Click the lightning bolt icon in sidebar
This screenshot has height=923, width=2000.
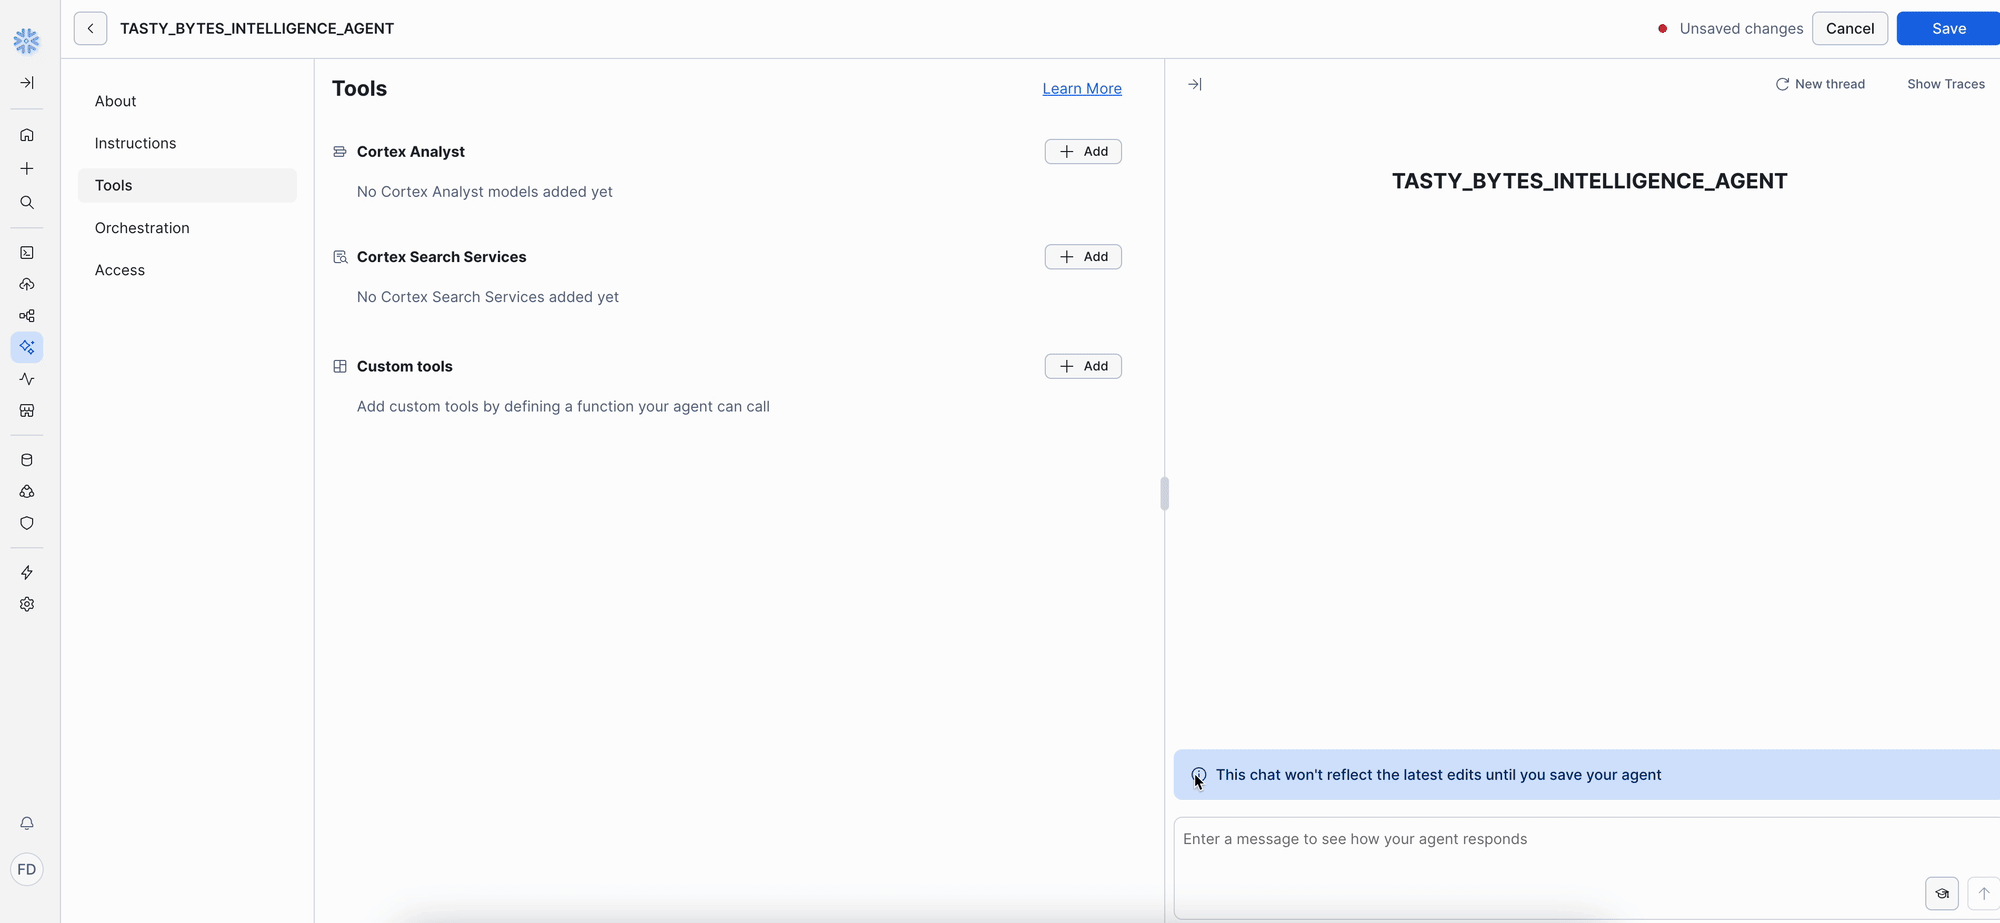[27, 573]
